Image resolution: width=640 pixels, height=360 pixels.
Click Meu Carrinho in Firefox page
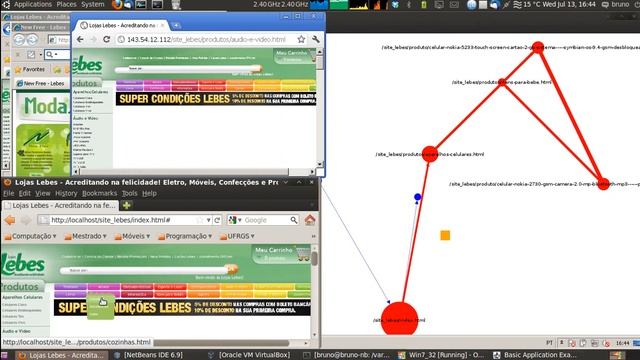click(273, 250)
